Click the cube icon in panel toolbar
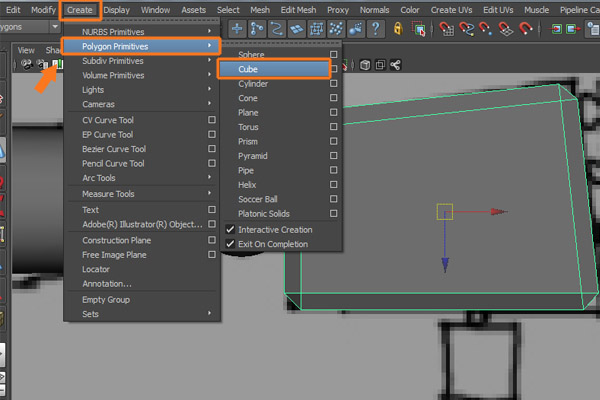Image resolution: width=600 pixels, height=400 pixels. pyautogui.click(x=365, y=65)
